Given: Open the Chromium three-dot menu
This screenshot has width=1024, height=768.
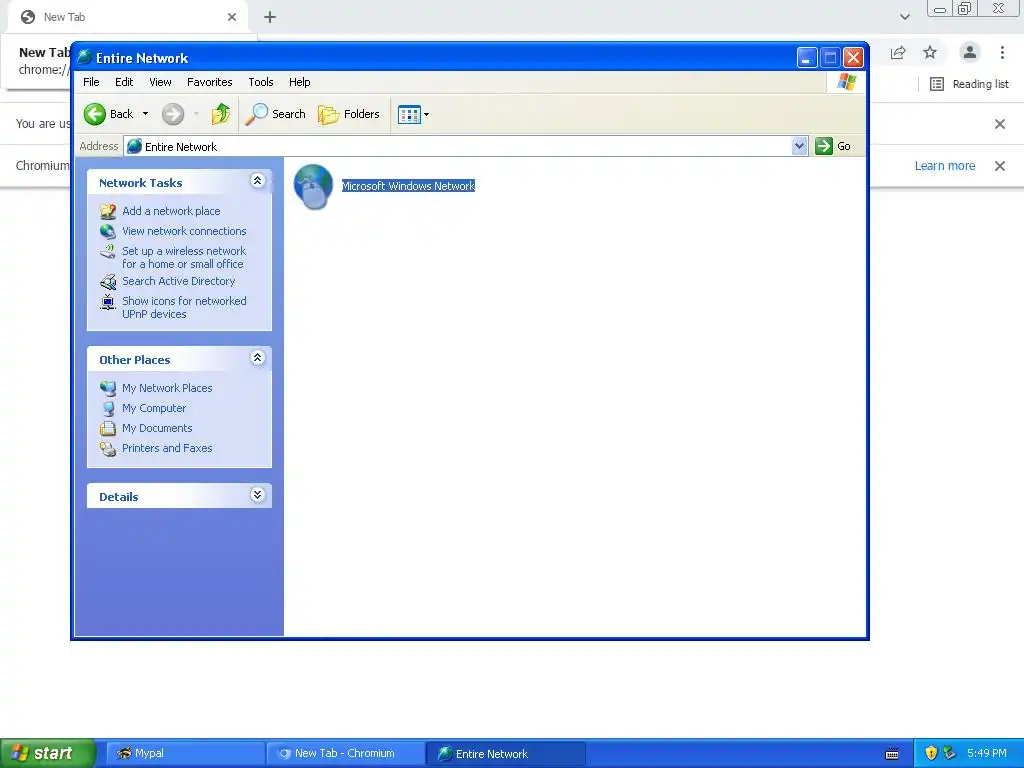Looking at the screenshot, I should point(1002,52).
